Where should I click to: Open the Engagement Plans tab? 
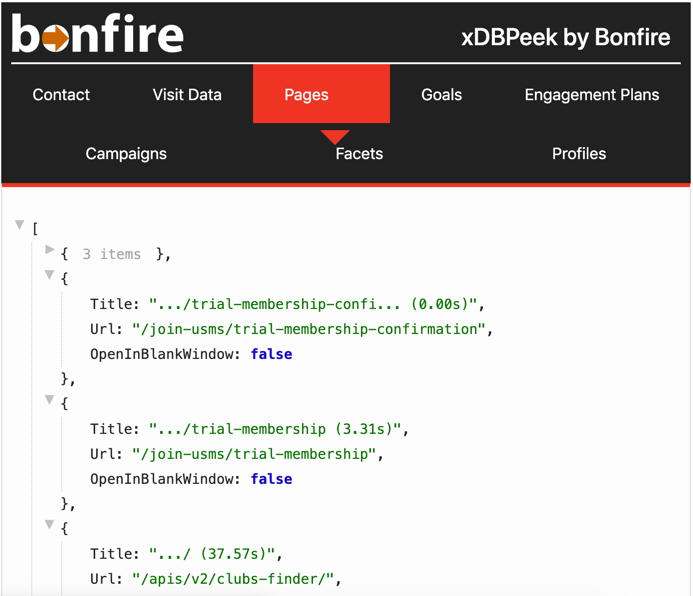click(x=592, y=95)
